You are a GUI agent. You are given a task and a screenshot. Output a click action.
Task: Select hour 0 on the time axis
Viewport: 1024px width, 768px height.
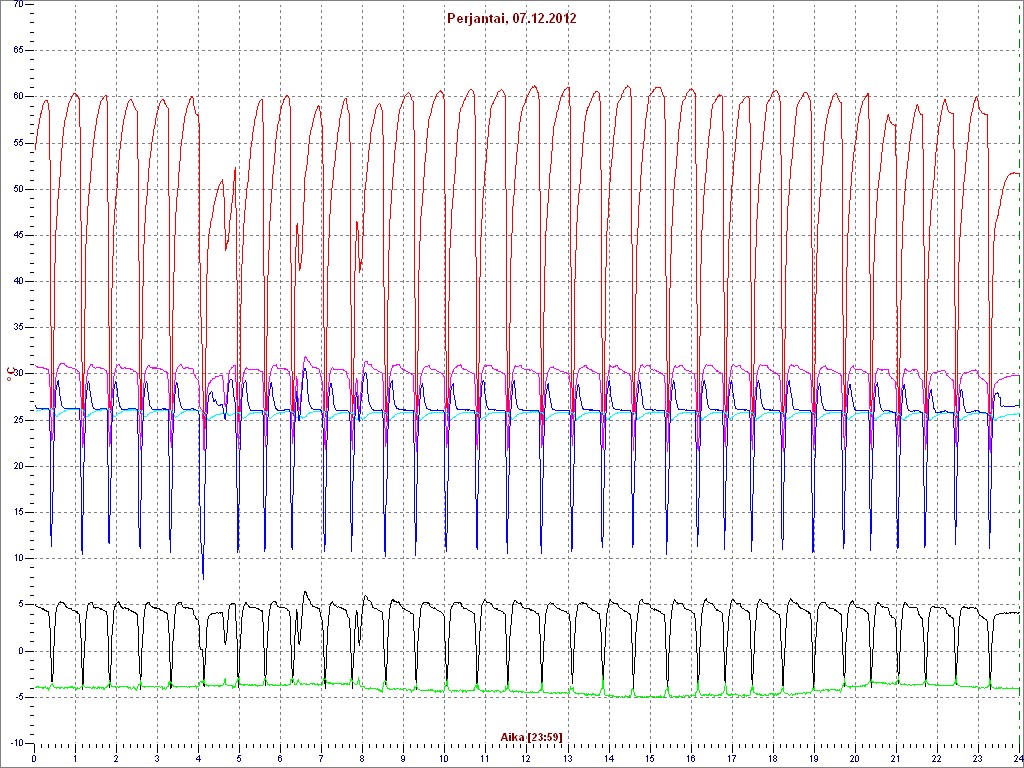click(35, 759)
